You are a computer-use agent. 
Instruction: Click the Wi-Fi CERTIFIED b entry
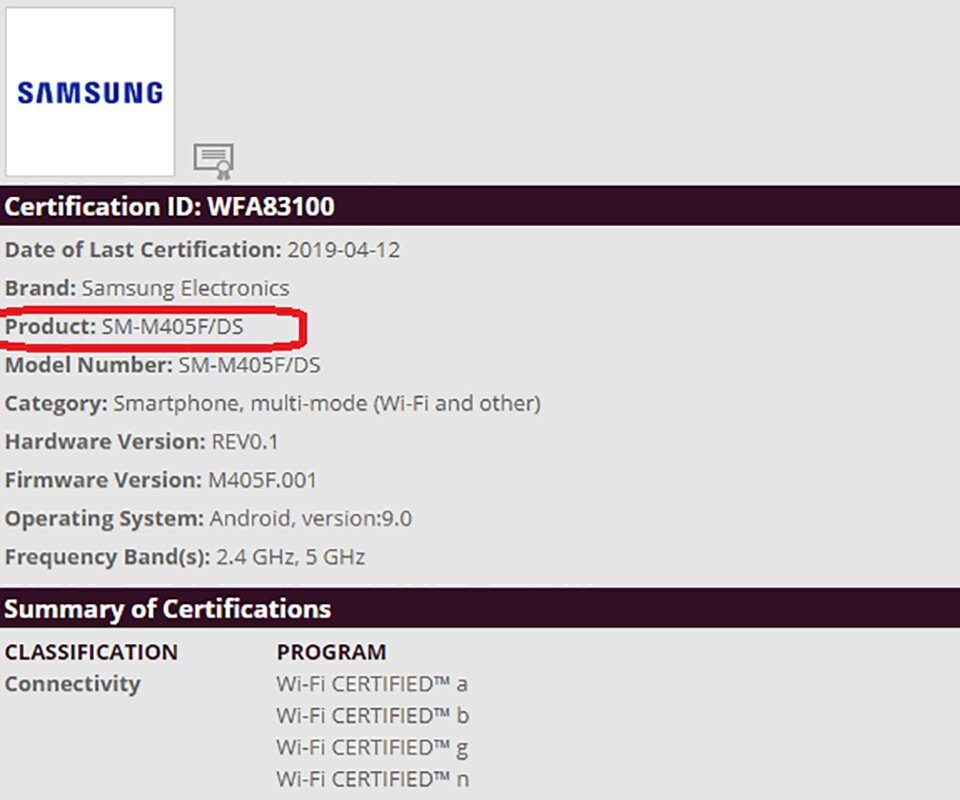373,716
